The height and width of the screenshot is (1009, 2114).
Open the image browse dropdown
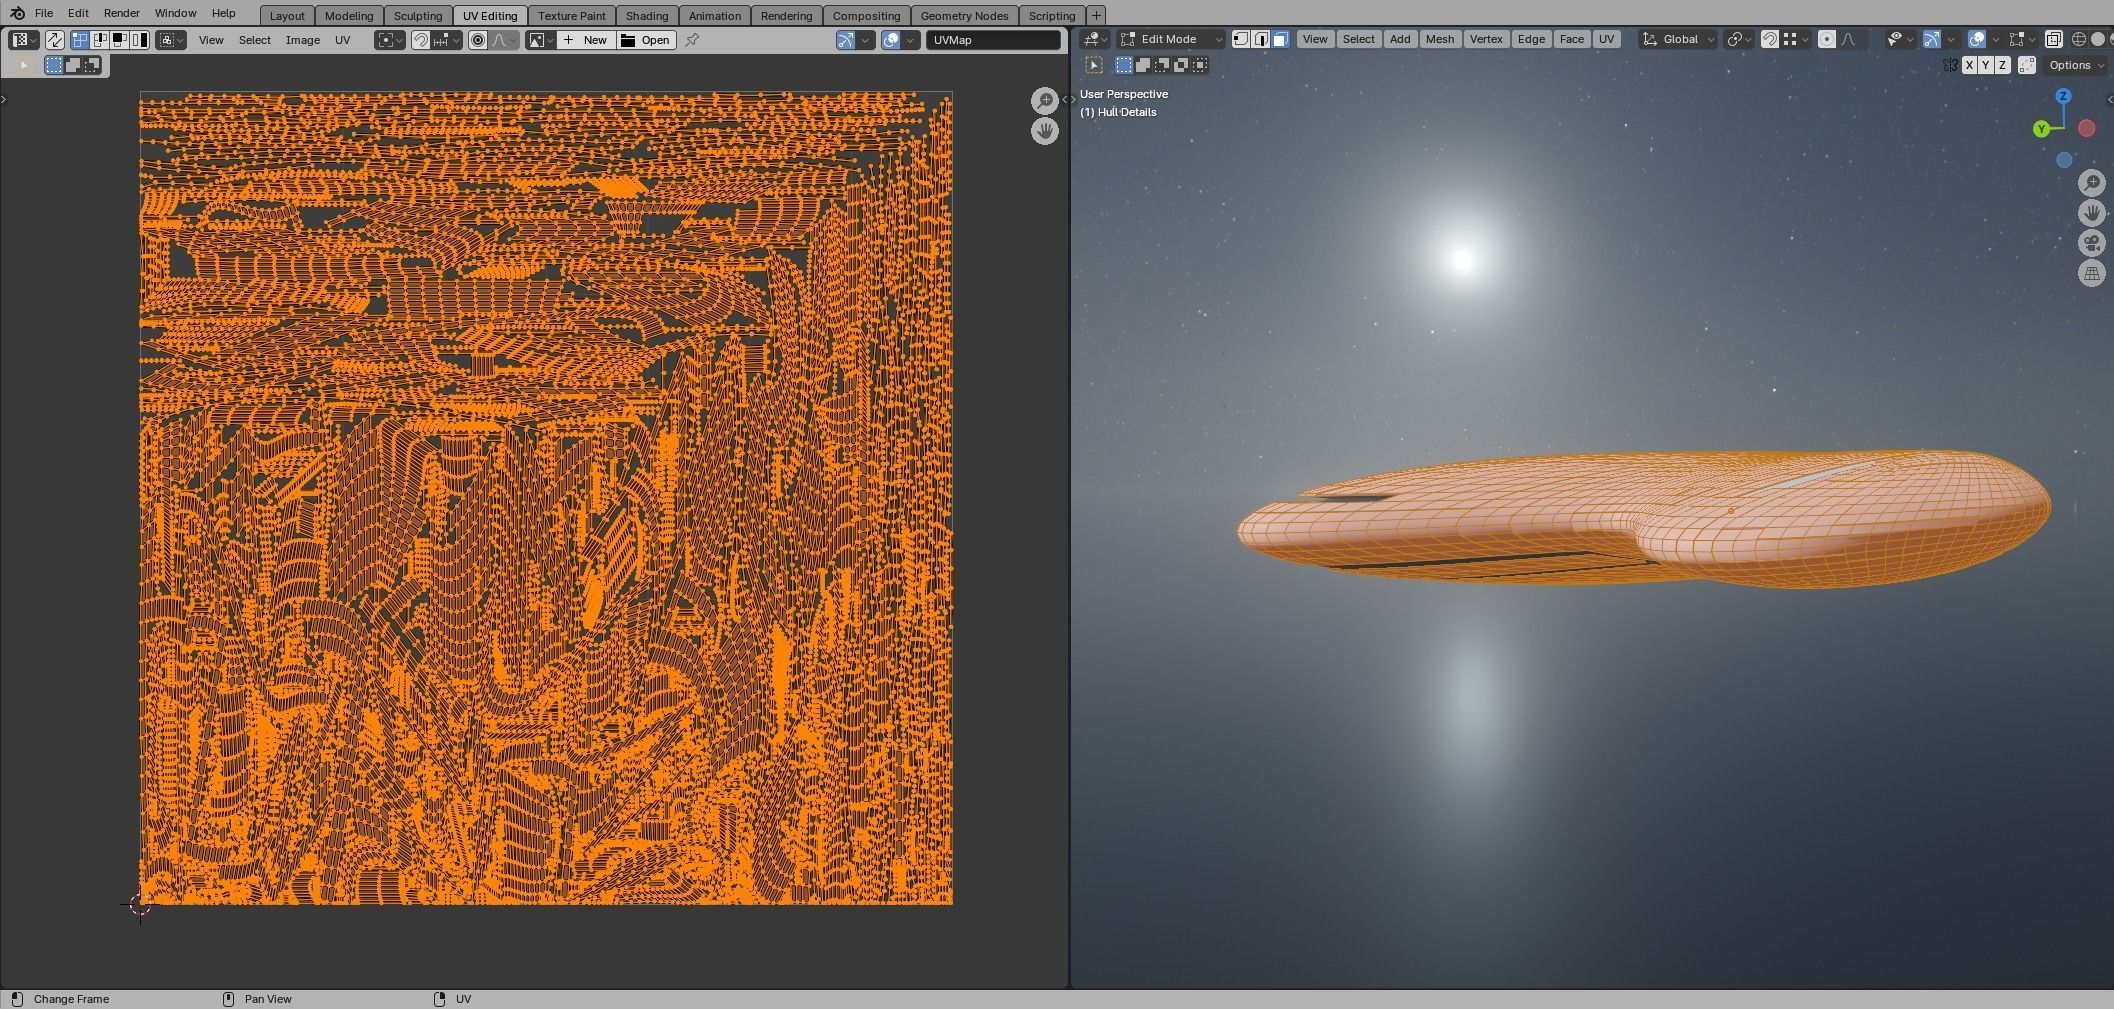pos(540,40)
